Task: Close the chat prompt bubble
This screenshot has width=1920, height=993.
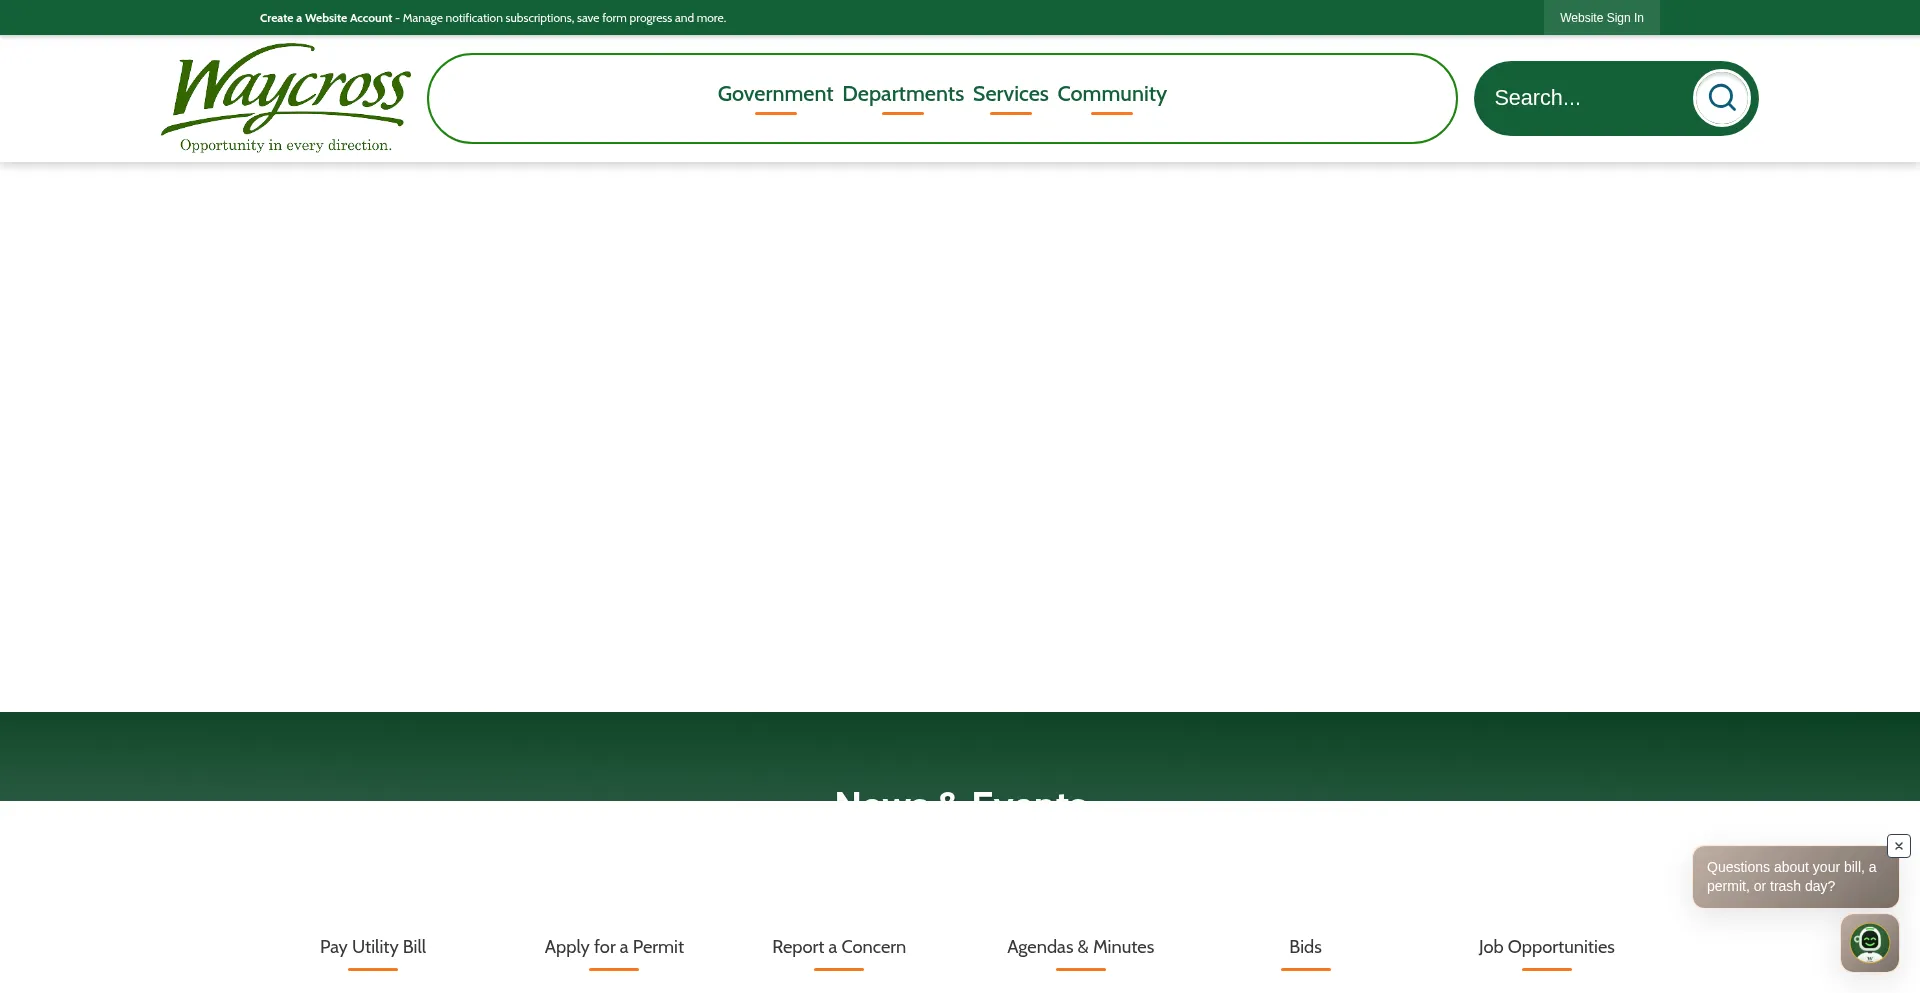Action: [x=1898, y=846]
